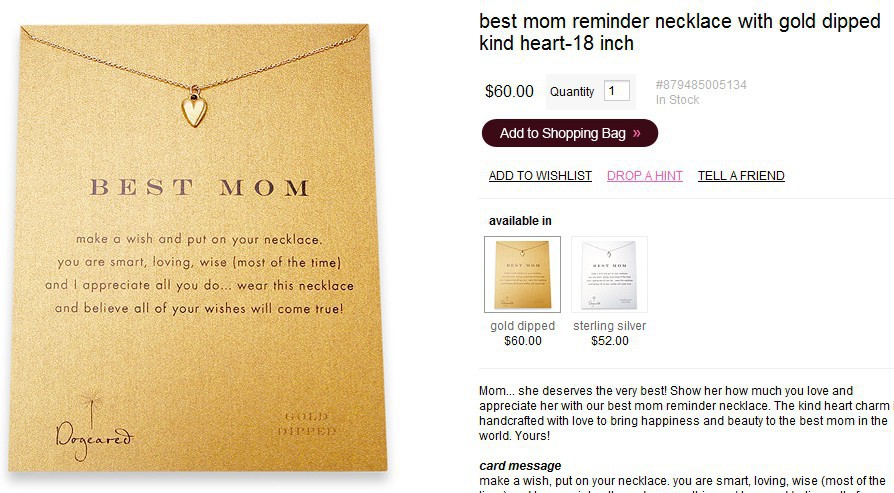
Task: Click the sterling silver option label
Action: point(609,326)
